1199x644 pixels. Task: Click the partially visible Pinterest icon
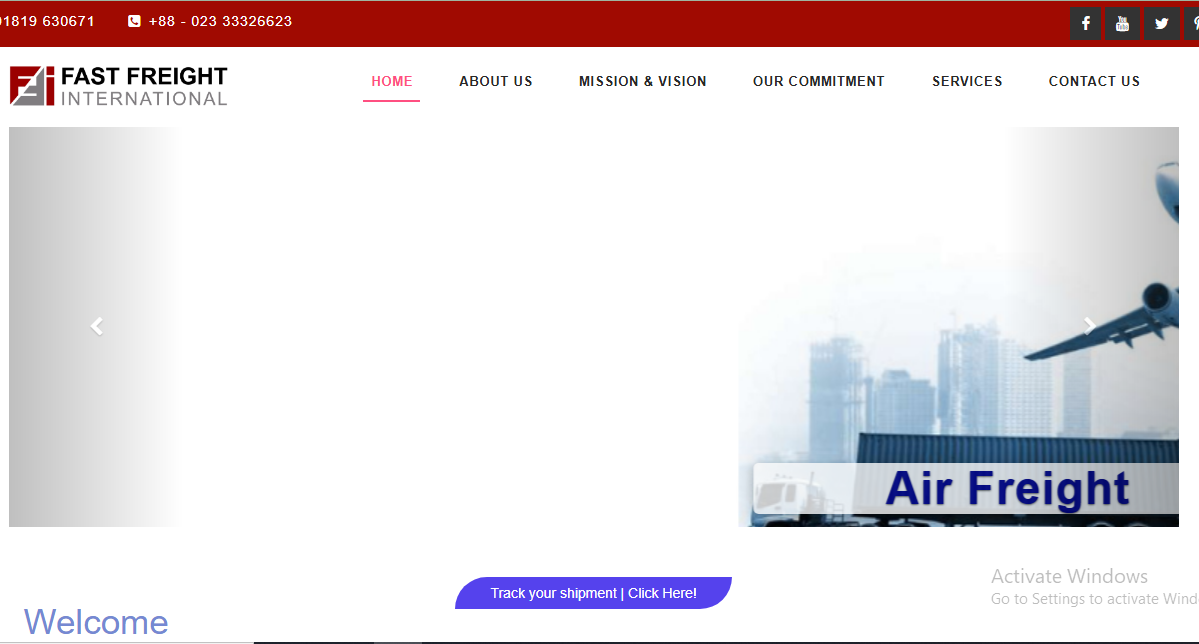(1192, 24)
